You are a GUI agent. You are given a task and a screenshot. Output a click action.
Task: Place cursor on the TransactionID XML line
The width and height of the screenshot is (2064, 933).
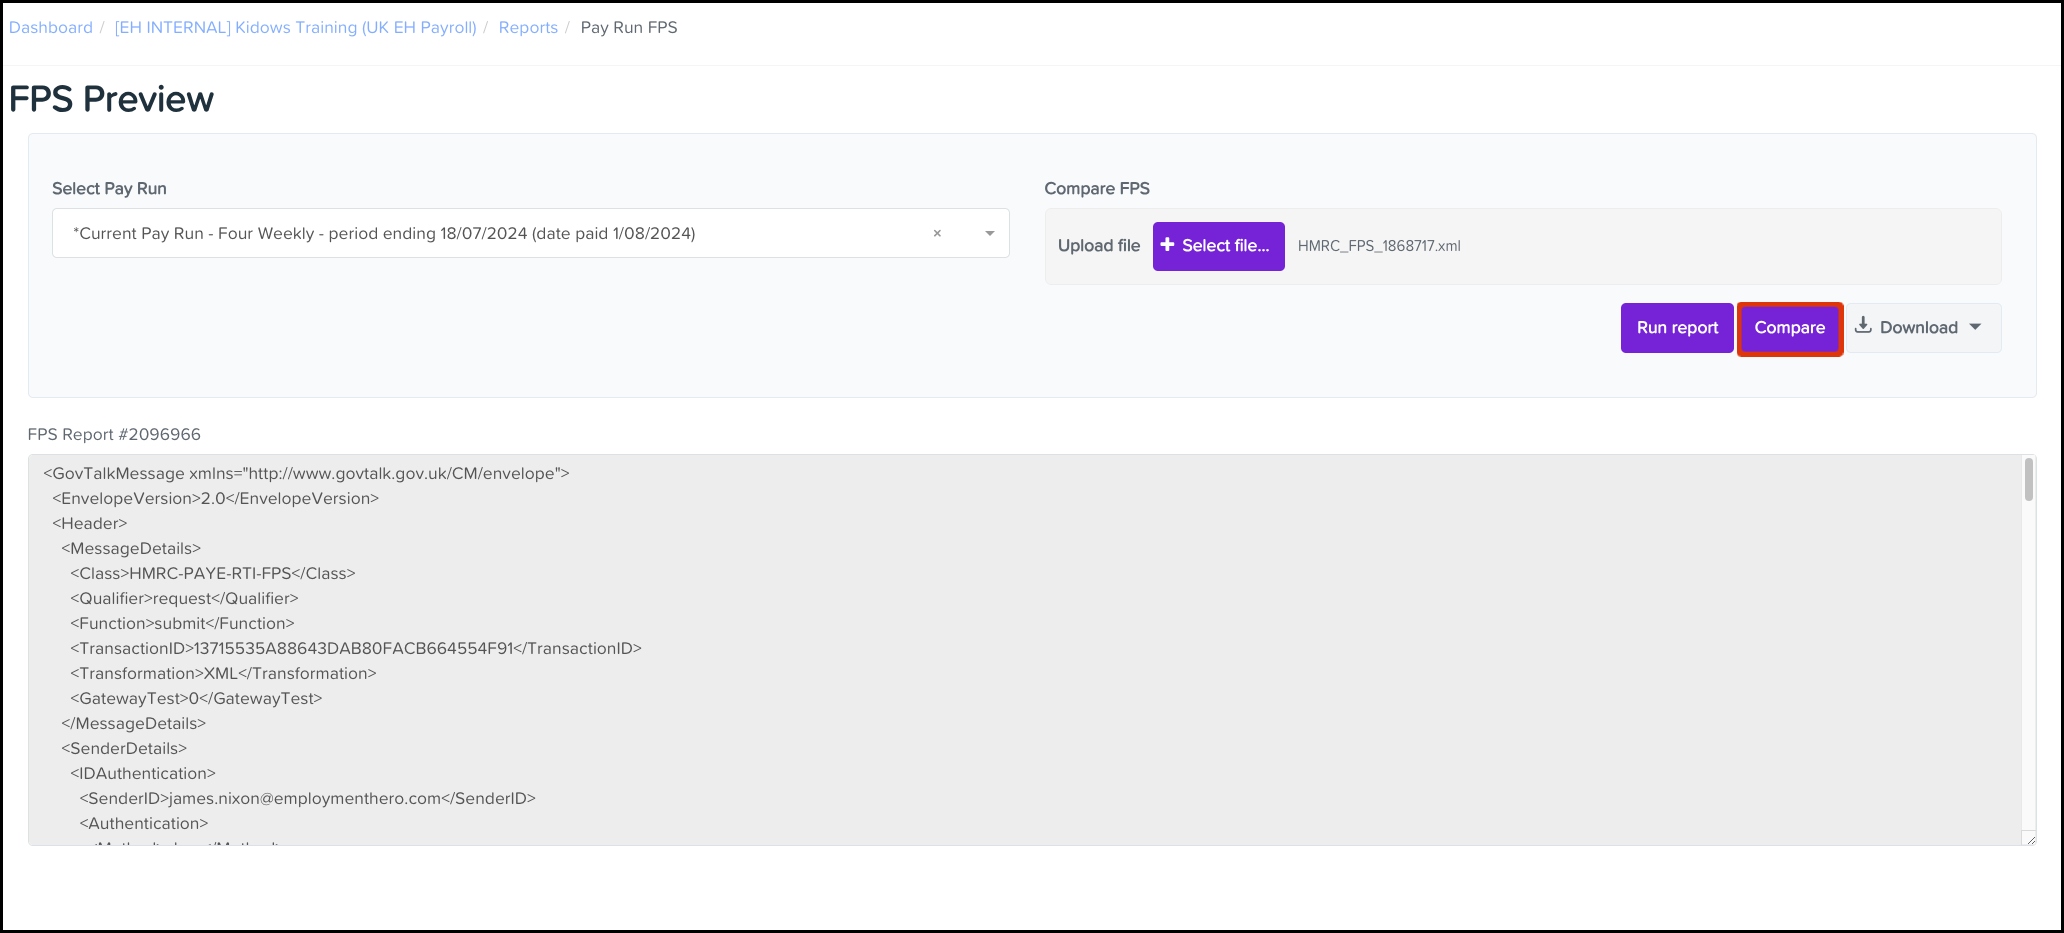(x=356, y=649)
